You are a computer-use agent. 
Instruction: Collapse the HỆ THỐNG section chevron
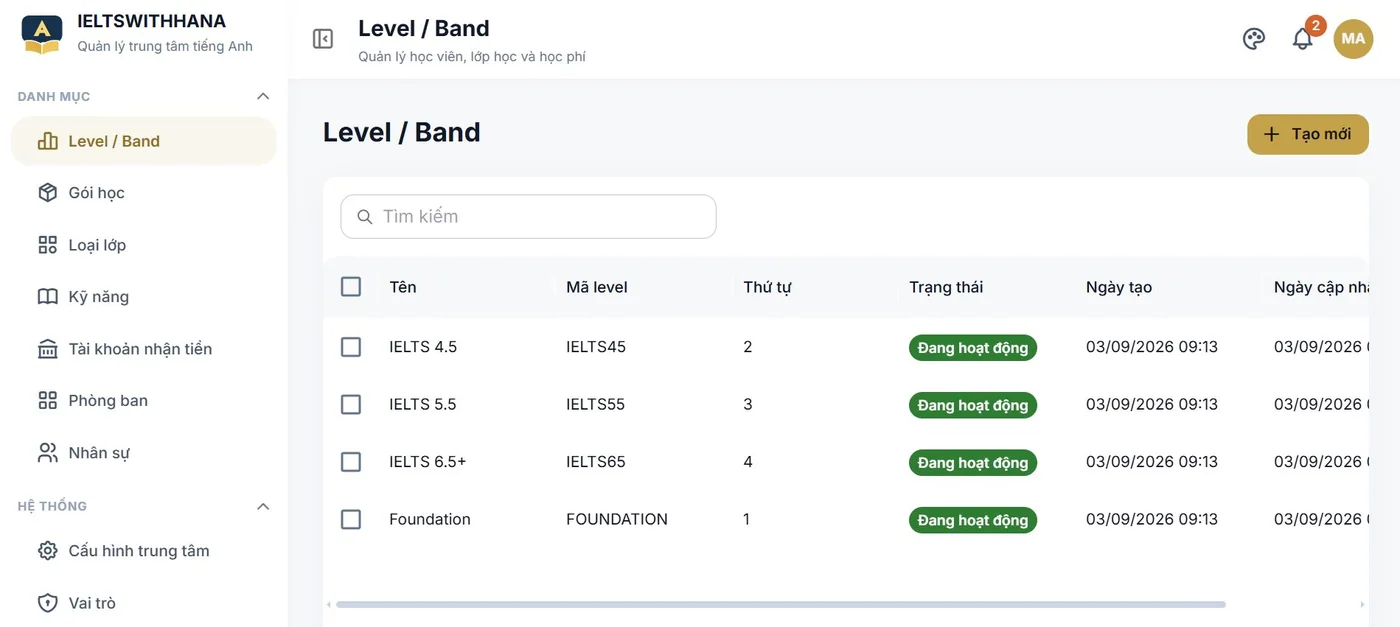click(263, 506)
